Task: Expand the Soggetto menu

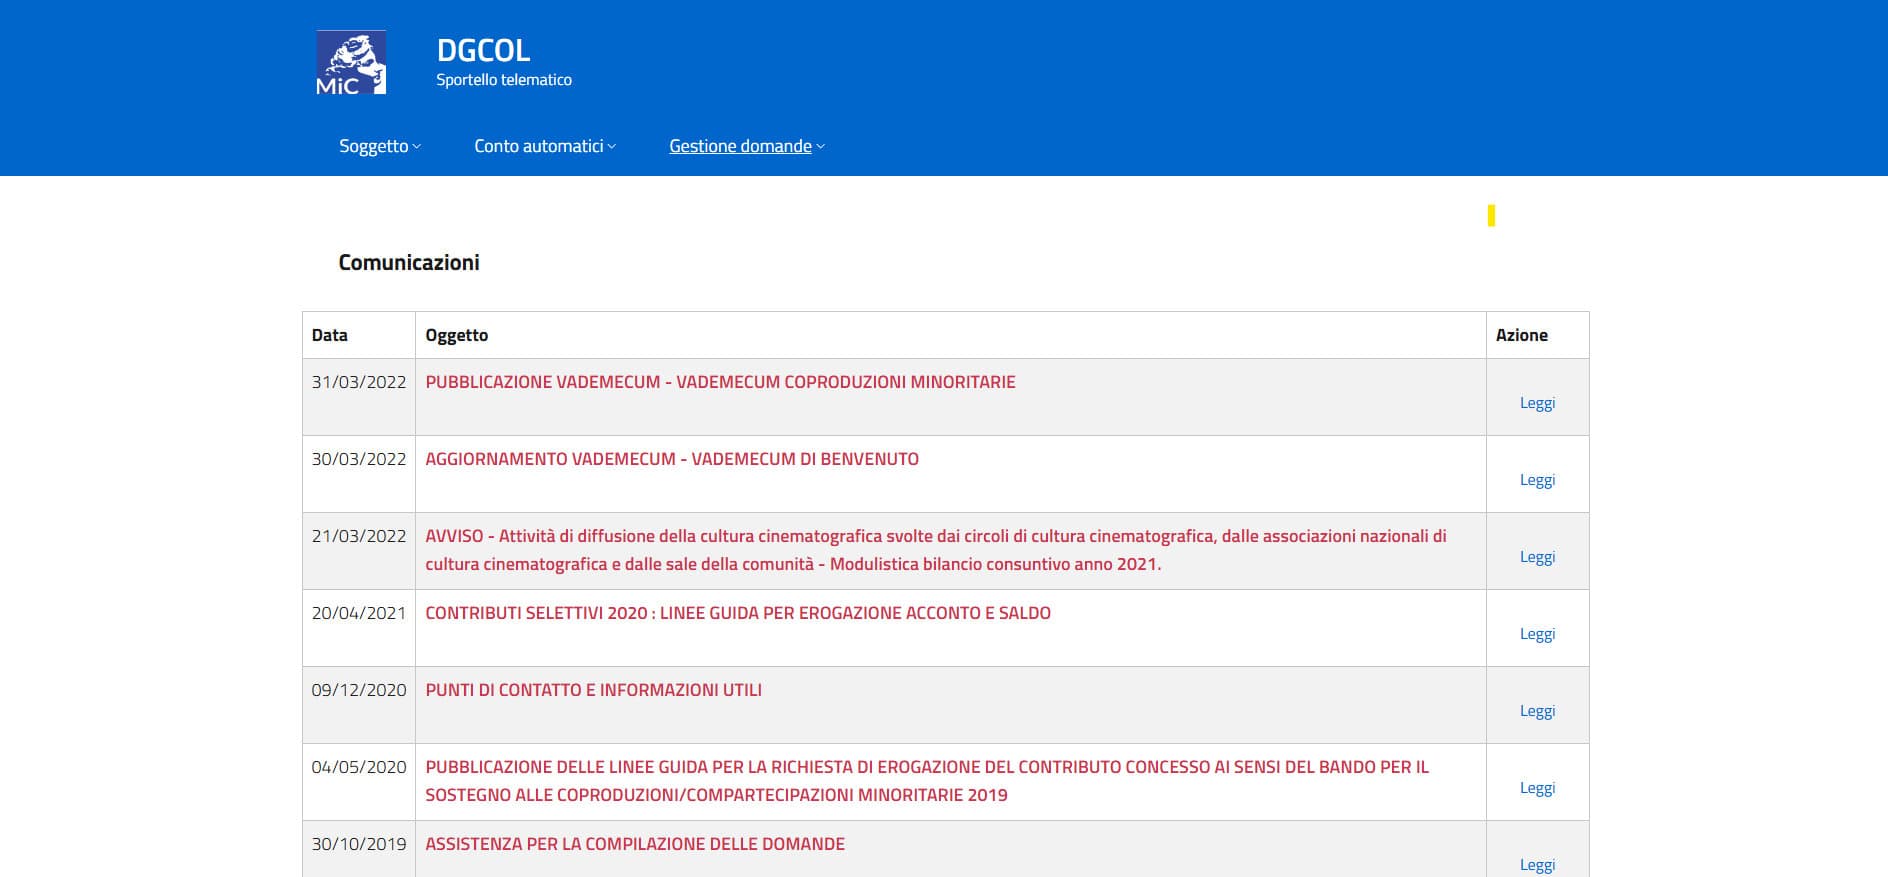Action: (380, 146)
